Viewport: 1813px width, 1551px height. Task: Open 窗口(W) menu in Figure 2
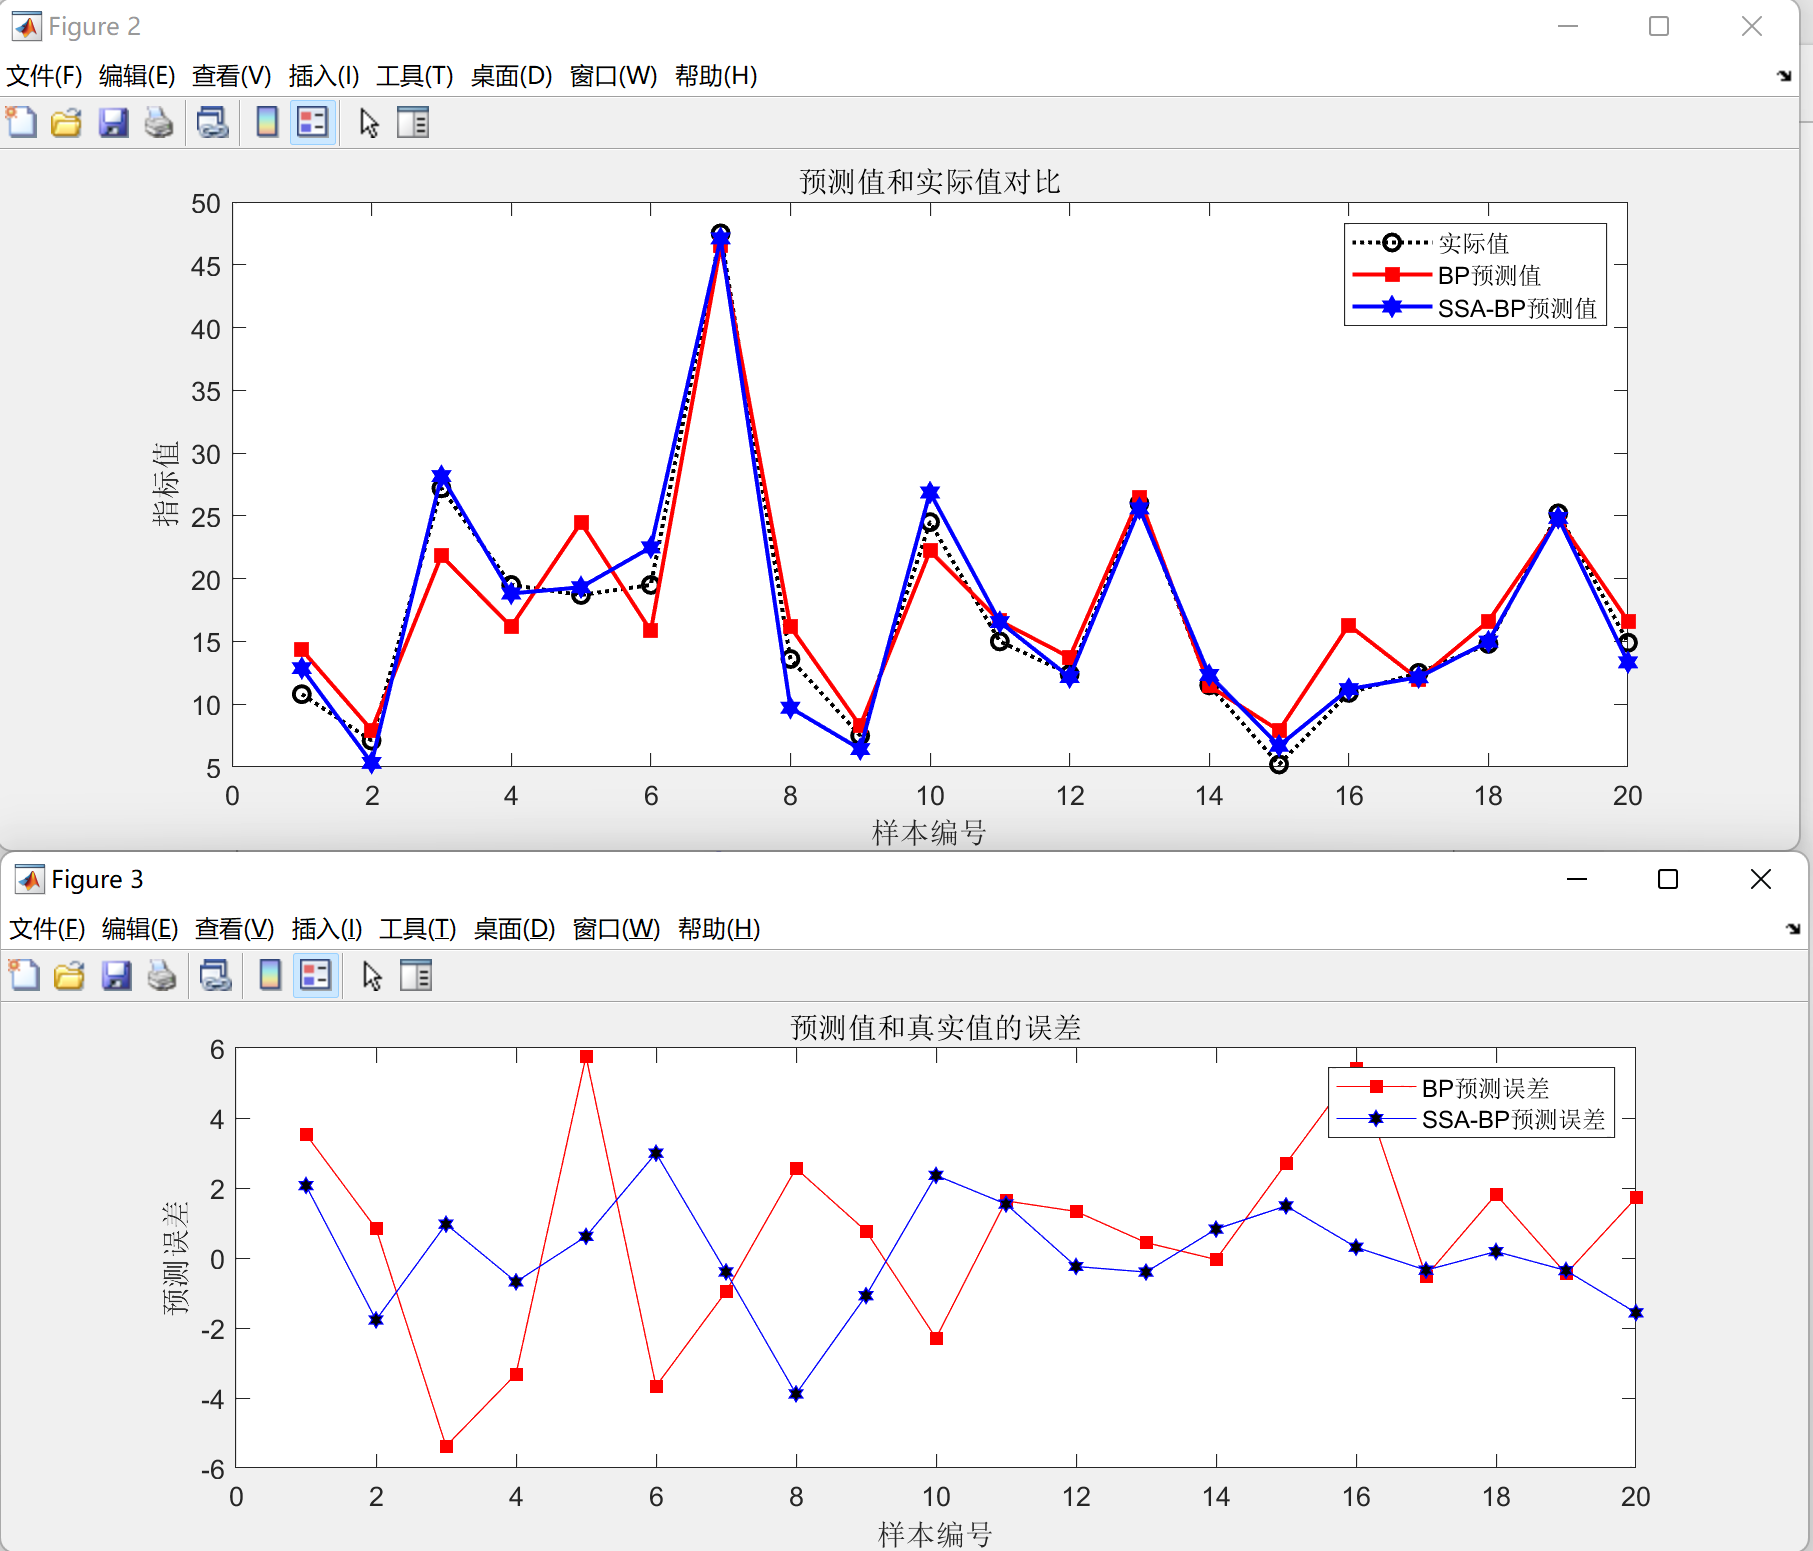pos(613,76)
